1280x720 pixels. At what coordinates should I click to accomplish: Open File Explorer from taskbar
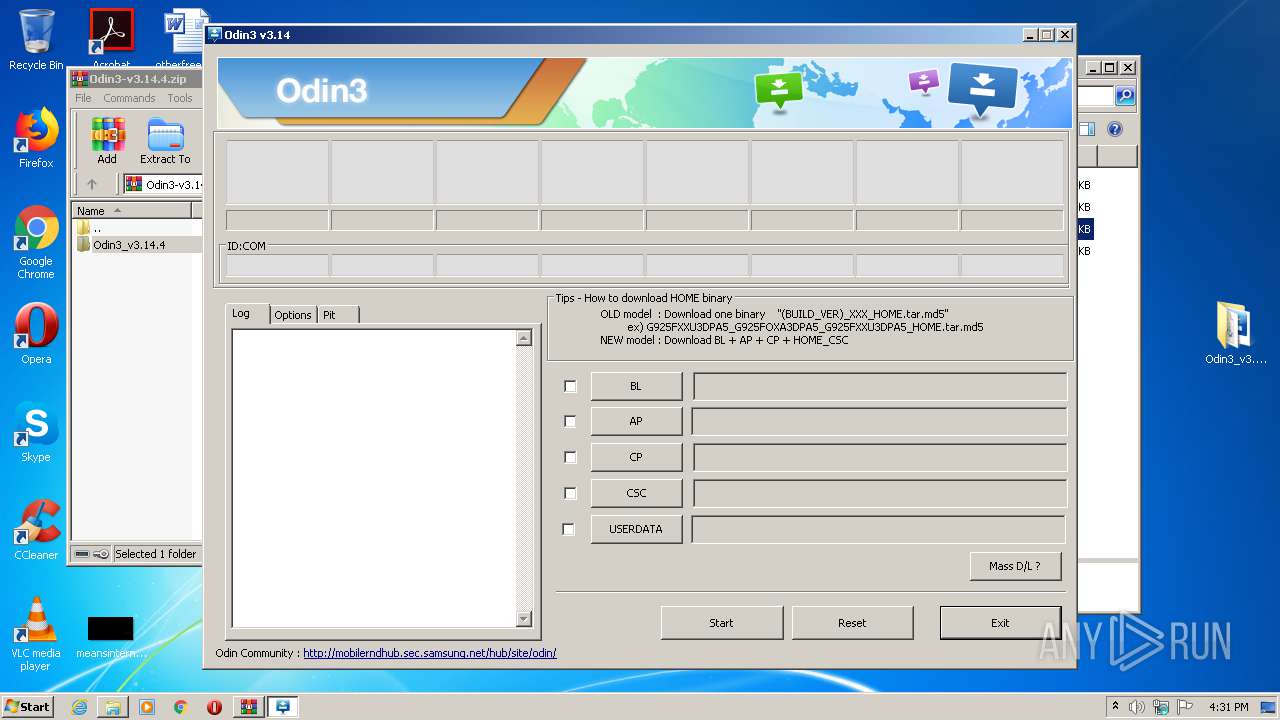pos(113,707)
